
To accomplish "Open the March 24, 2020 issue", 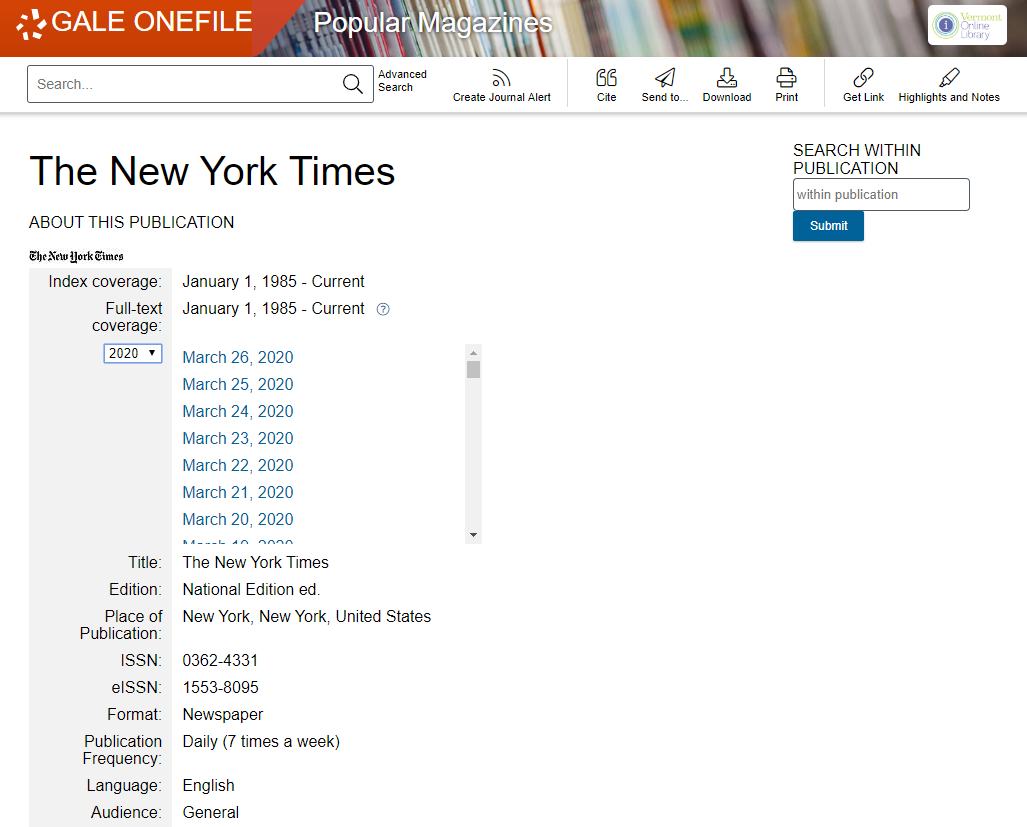I will point(238,411).
